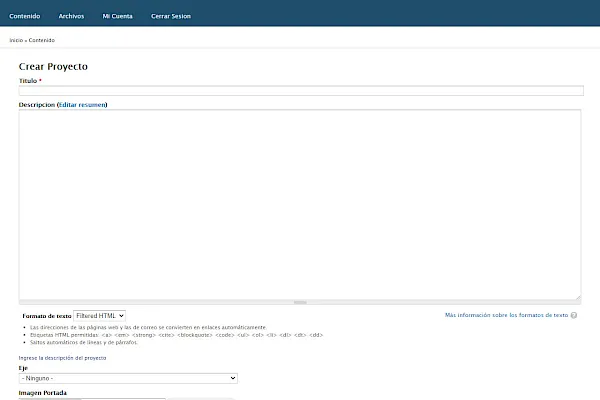Open the Contenido menu item
Image resolution: width=600 pixels, height=400 pixels.
(x=25, y=16)
